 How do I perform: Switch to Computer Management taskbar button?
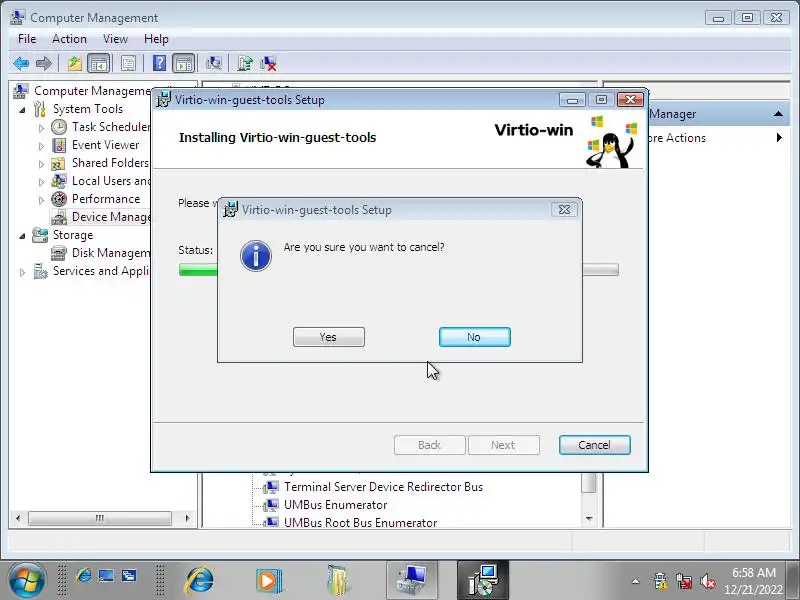click(412, 580)
